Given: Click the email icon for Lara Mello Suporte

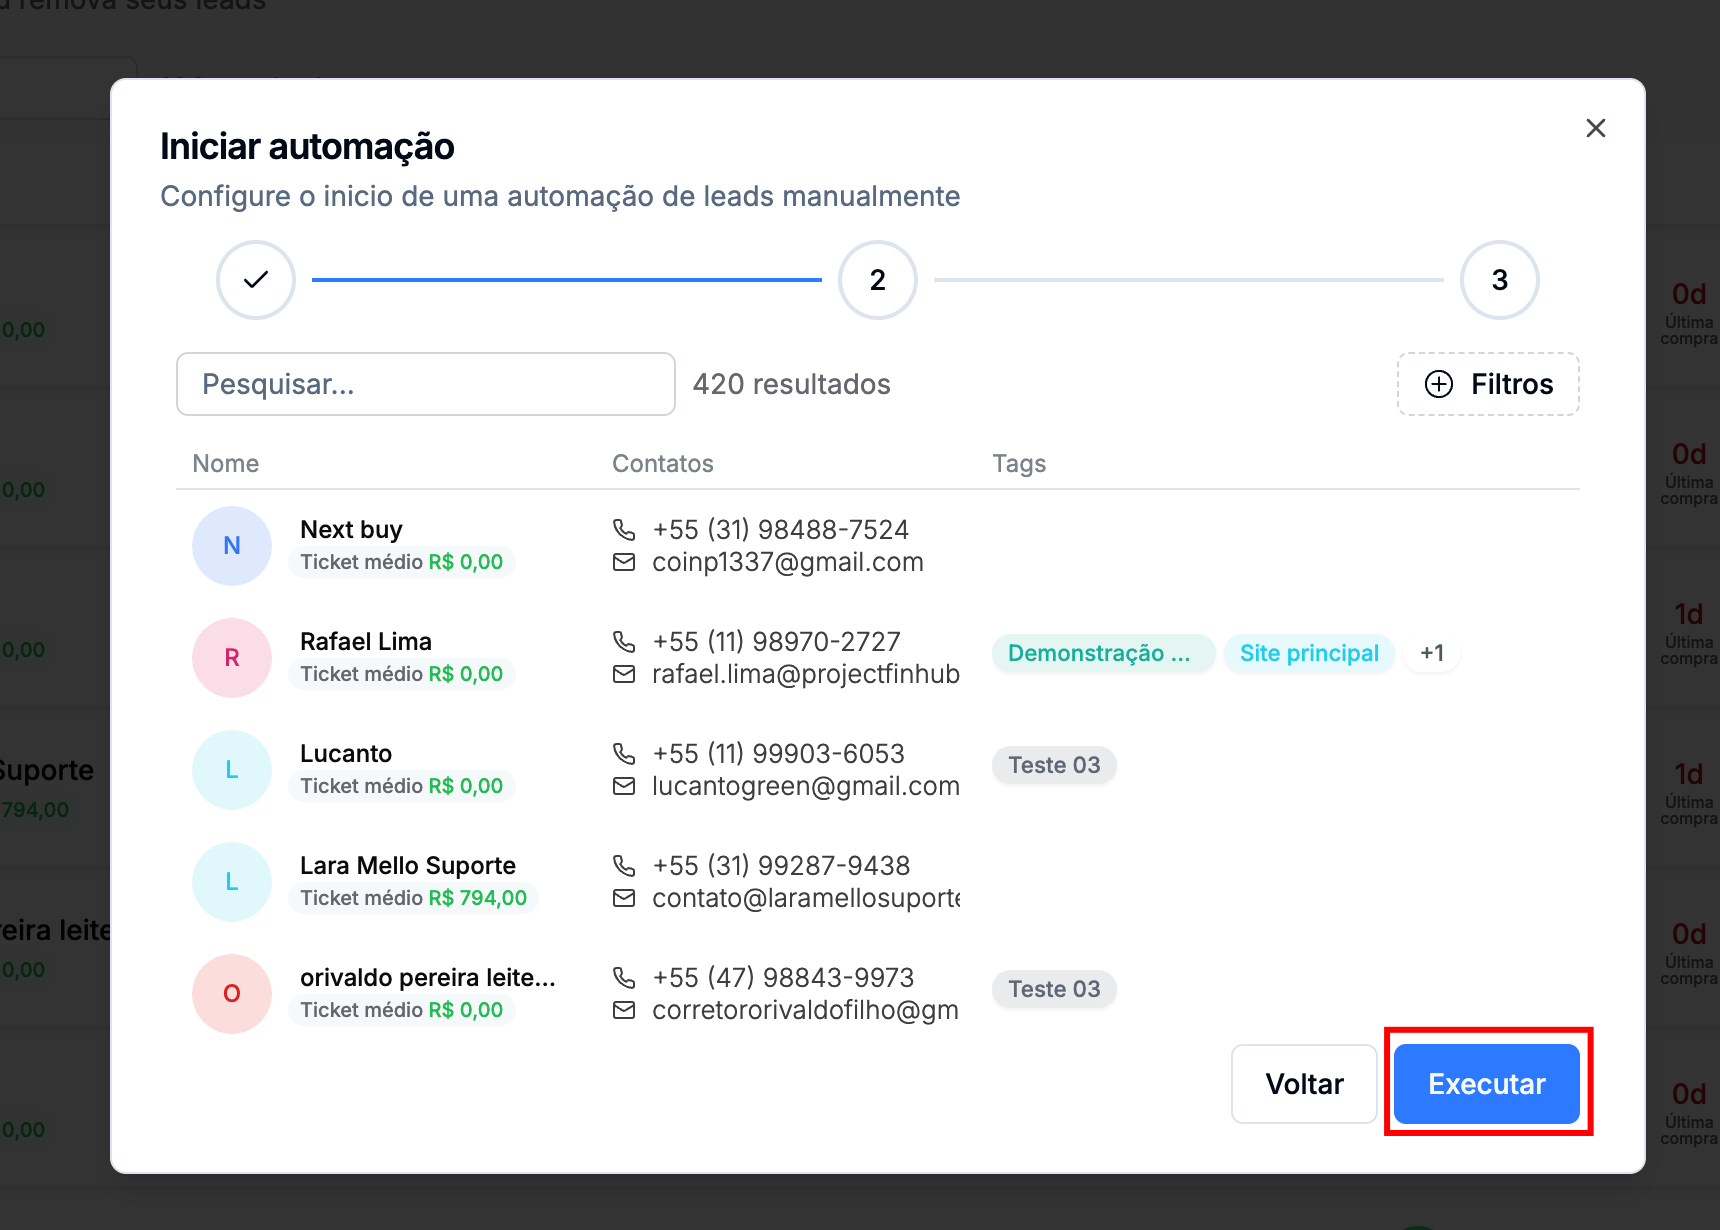Looking at the screenshot, I should (x=624, y=898).
